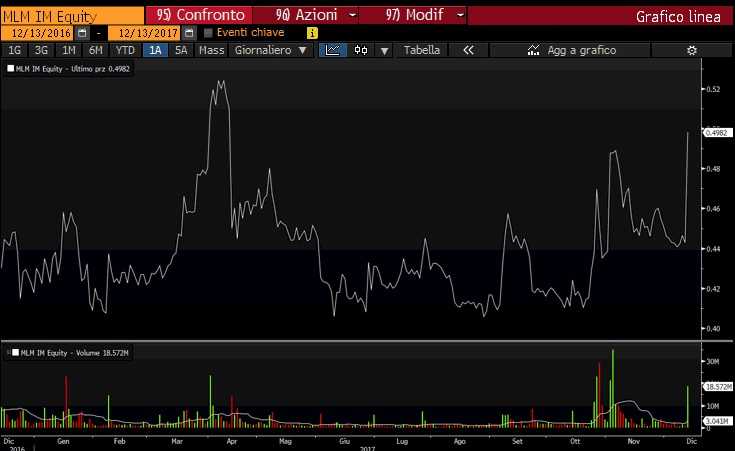Edit the end date 12/13/2017 field

pos(144,33)
